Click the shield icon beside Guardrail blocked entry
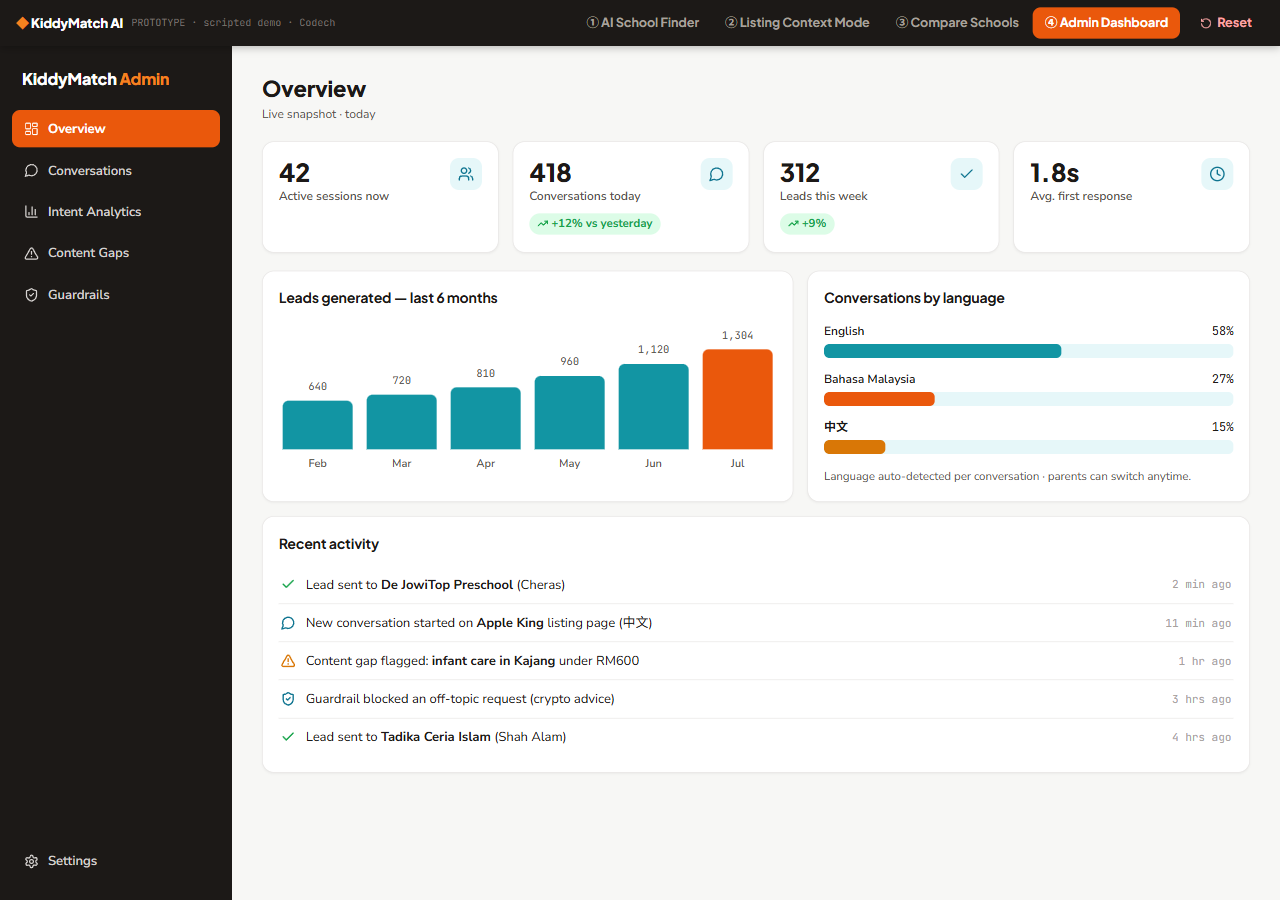Image resolution: width=1280 pixels, height=900 pixels. 288,699
